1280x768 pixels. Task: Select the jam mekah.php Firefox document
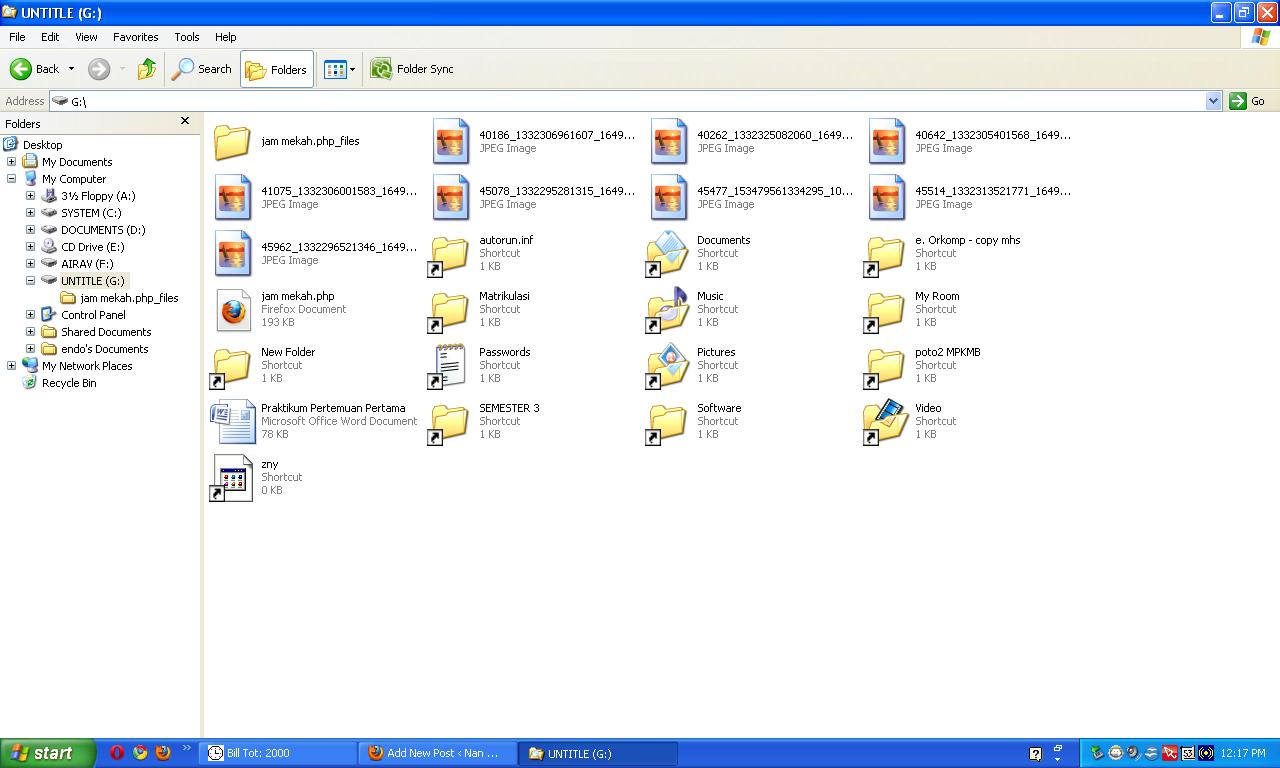(x=232, y=309)
